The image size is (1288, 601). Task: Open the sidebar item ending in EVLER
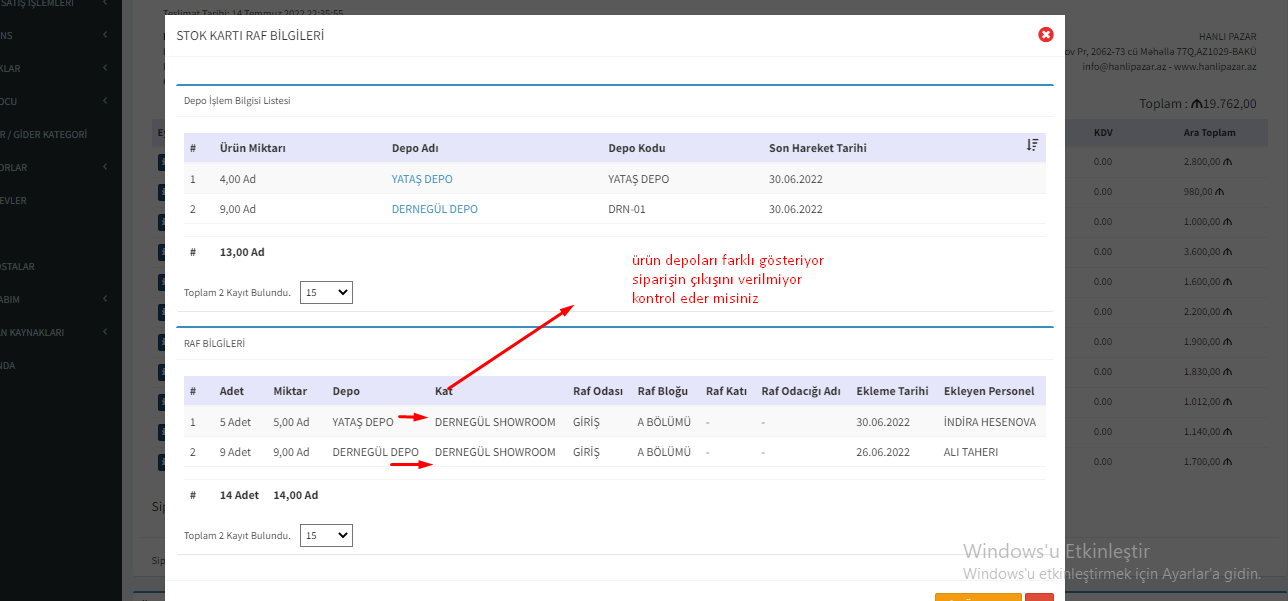click(x=14, y=200)
